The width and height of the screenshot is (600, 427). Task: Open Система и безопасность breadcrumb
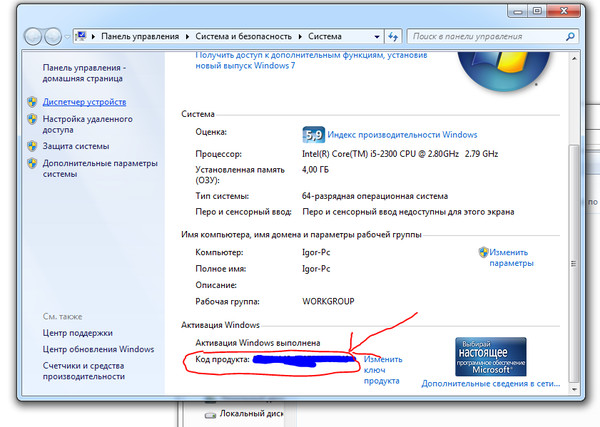coord(243,37)
